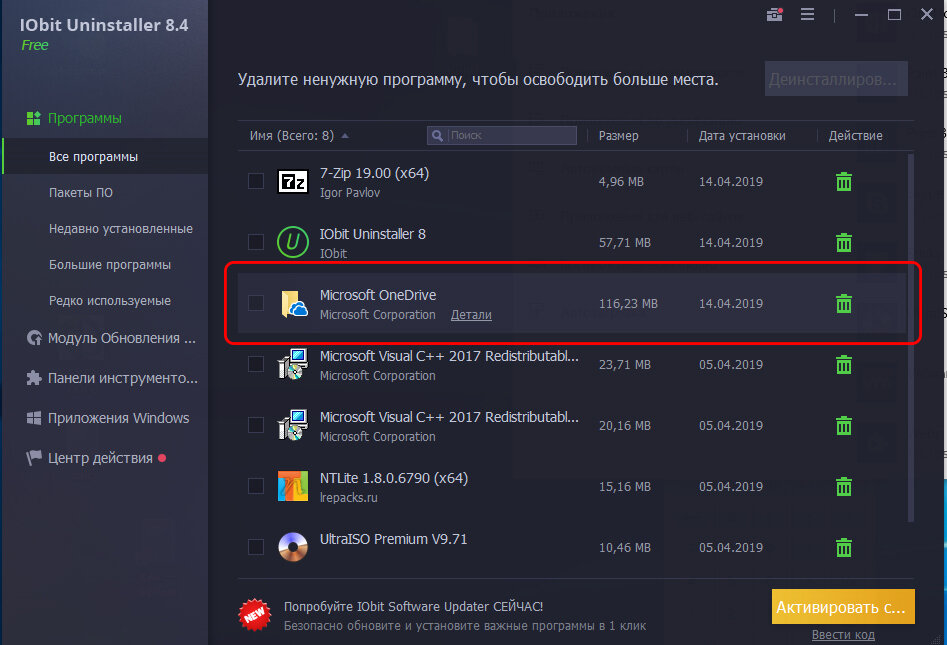Select the UltraISO Premium V9.71 name
Viewport: 947px width, 645px height.
pos(393,539)
